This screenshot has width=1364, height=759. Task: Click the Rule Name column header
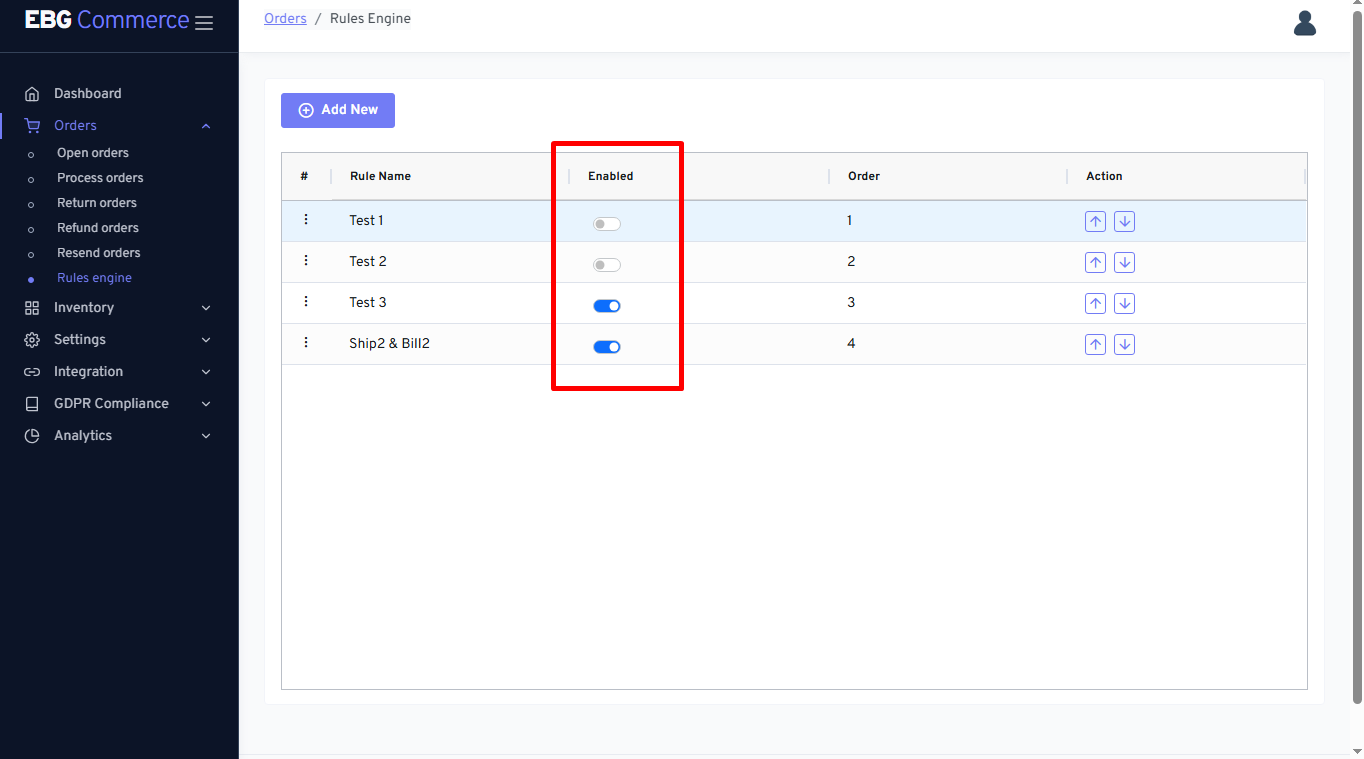pos(380,176)
